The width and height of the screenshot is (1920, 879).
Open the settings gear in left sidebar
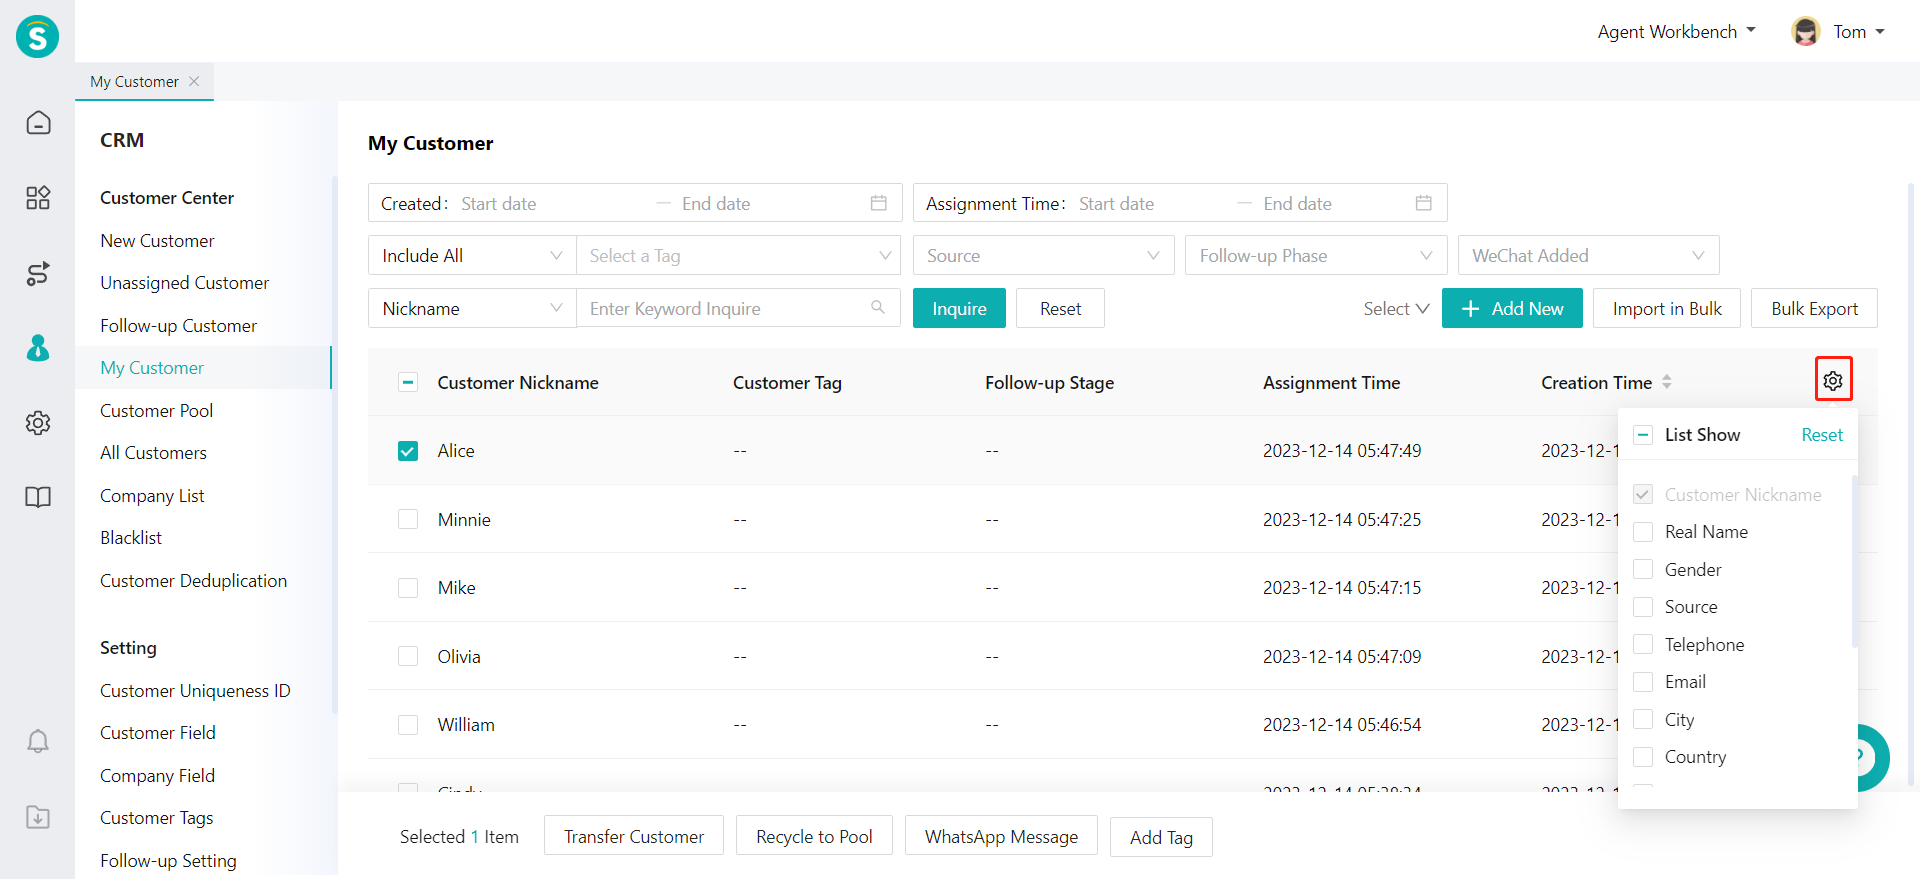point(38,423)
